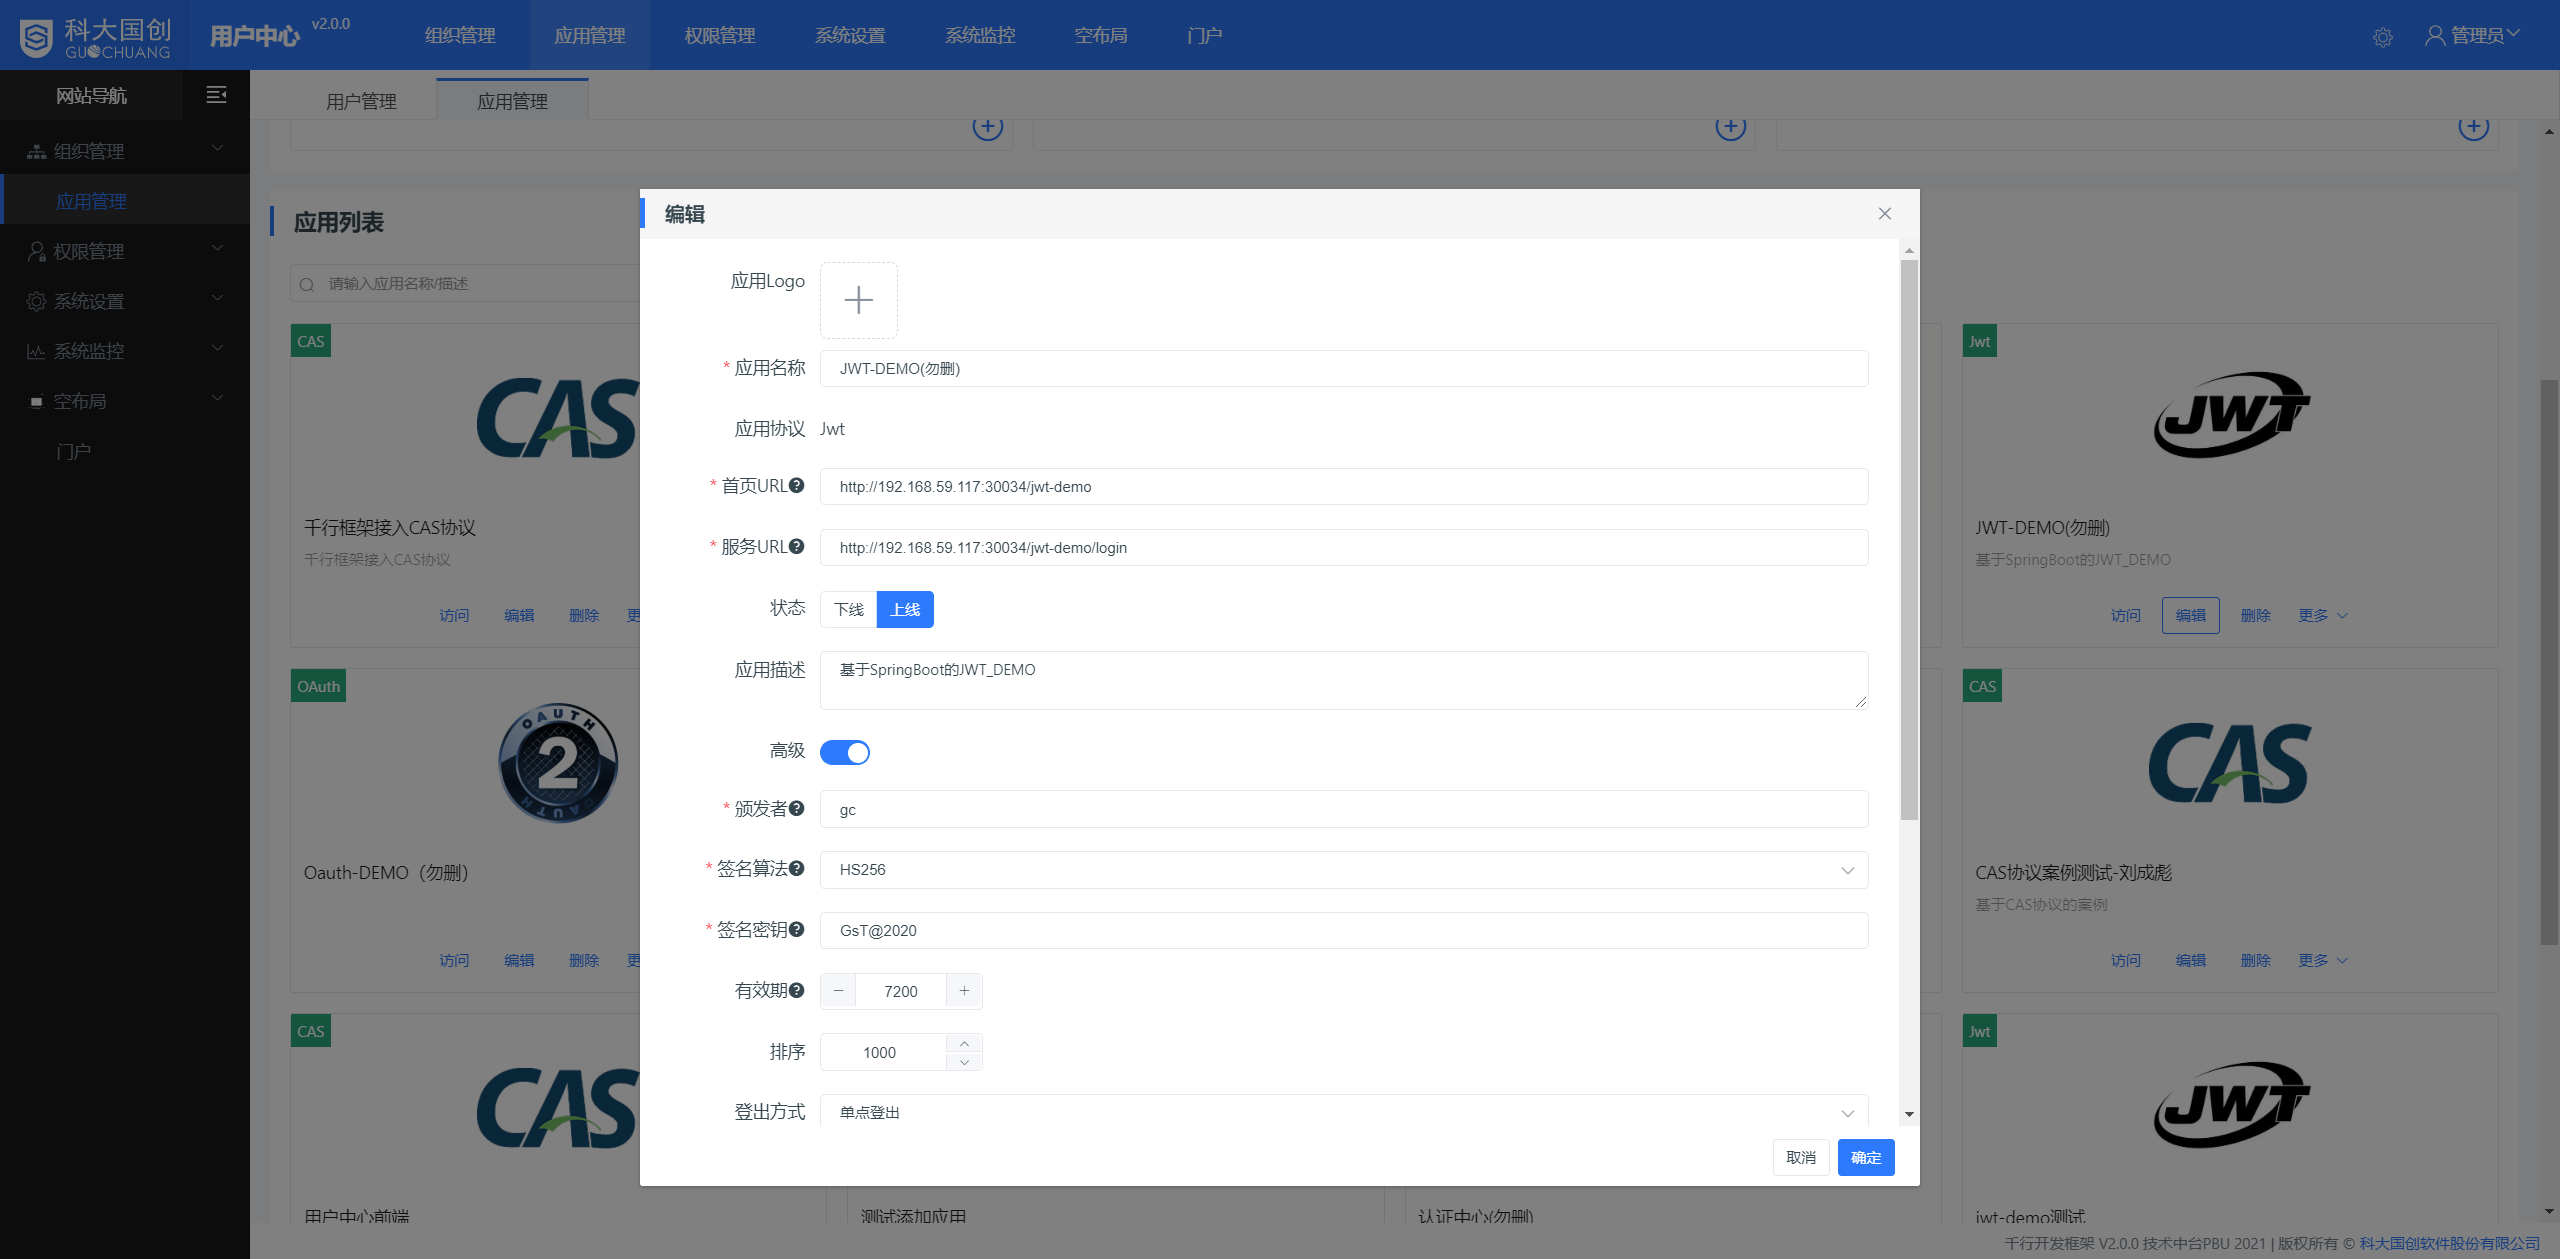This screenshot has height=1259, width=2560.
Task: Click the 空布局 sidebar icon
Action: [x=37, y=402]
